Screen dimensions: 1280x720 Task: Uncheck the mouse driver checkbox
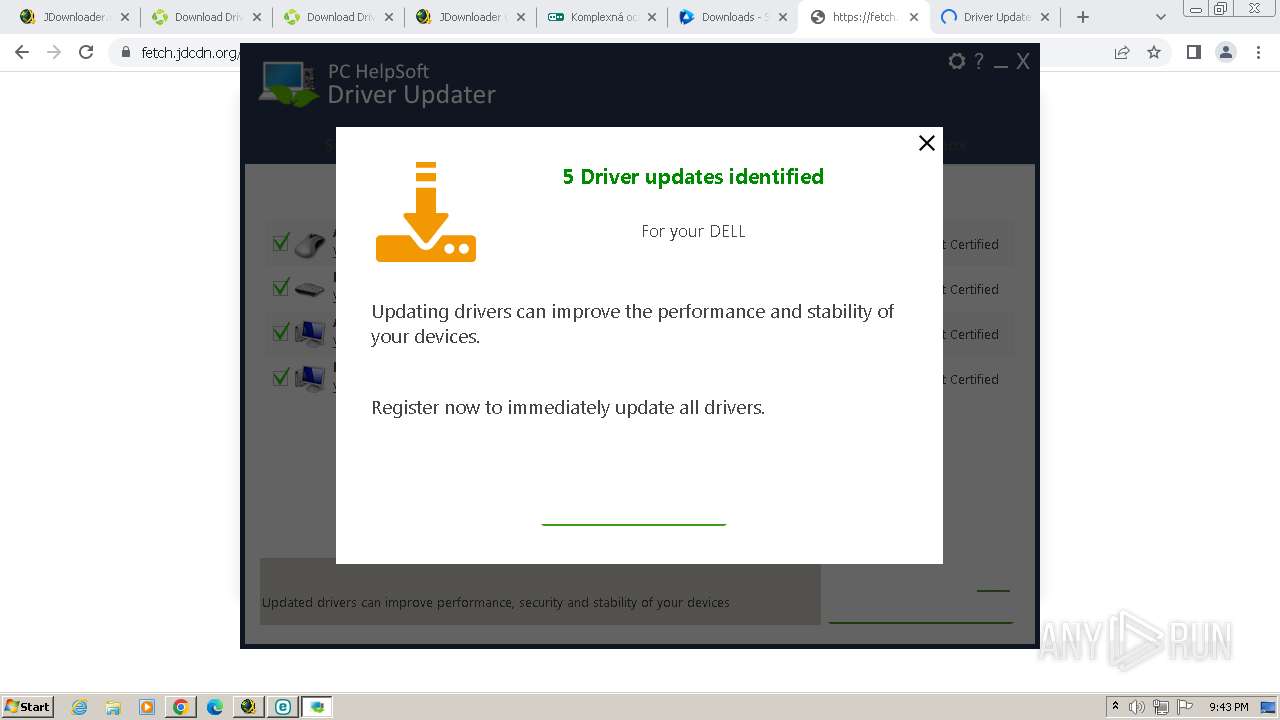(281, 243)
